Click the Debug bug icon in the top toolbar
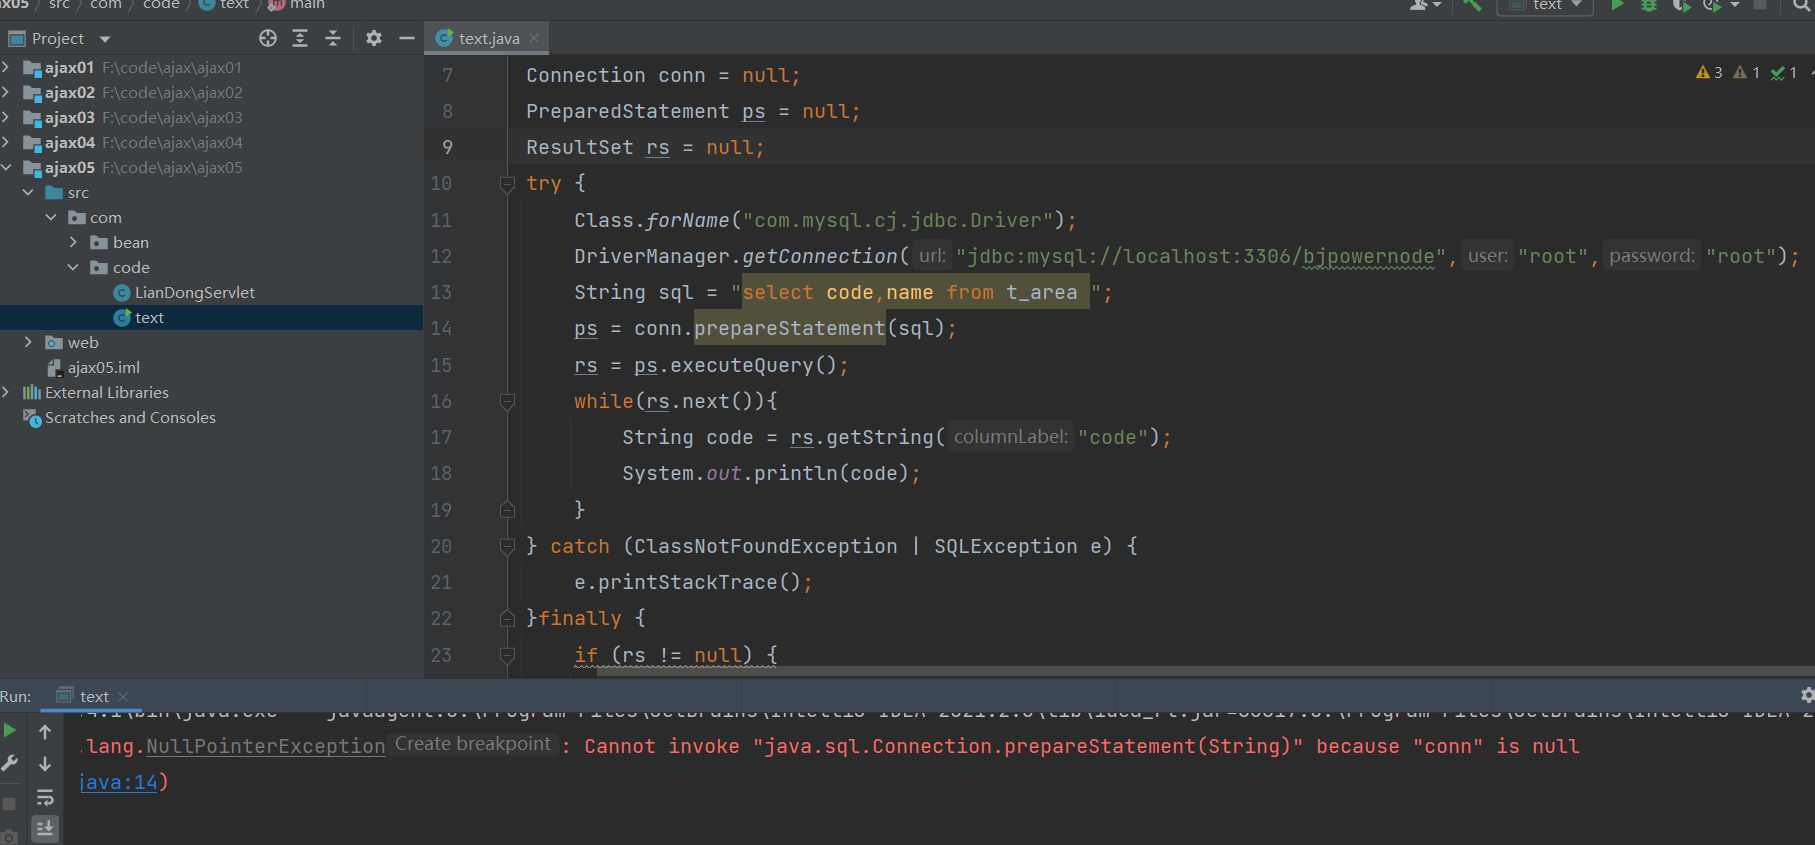Image resolution: width=1815 pixels, height=845 pixels. [1649, 5]
